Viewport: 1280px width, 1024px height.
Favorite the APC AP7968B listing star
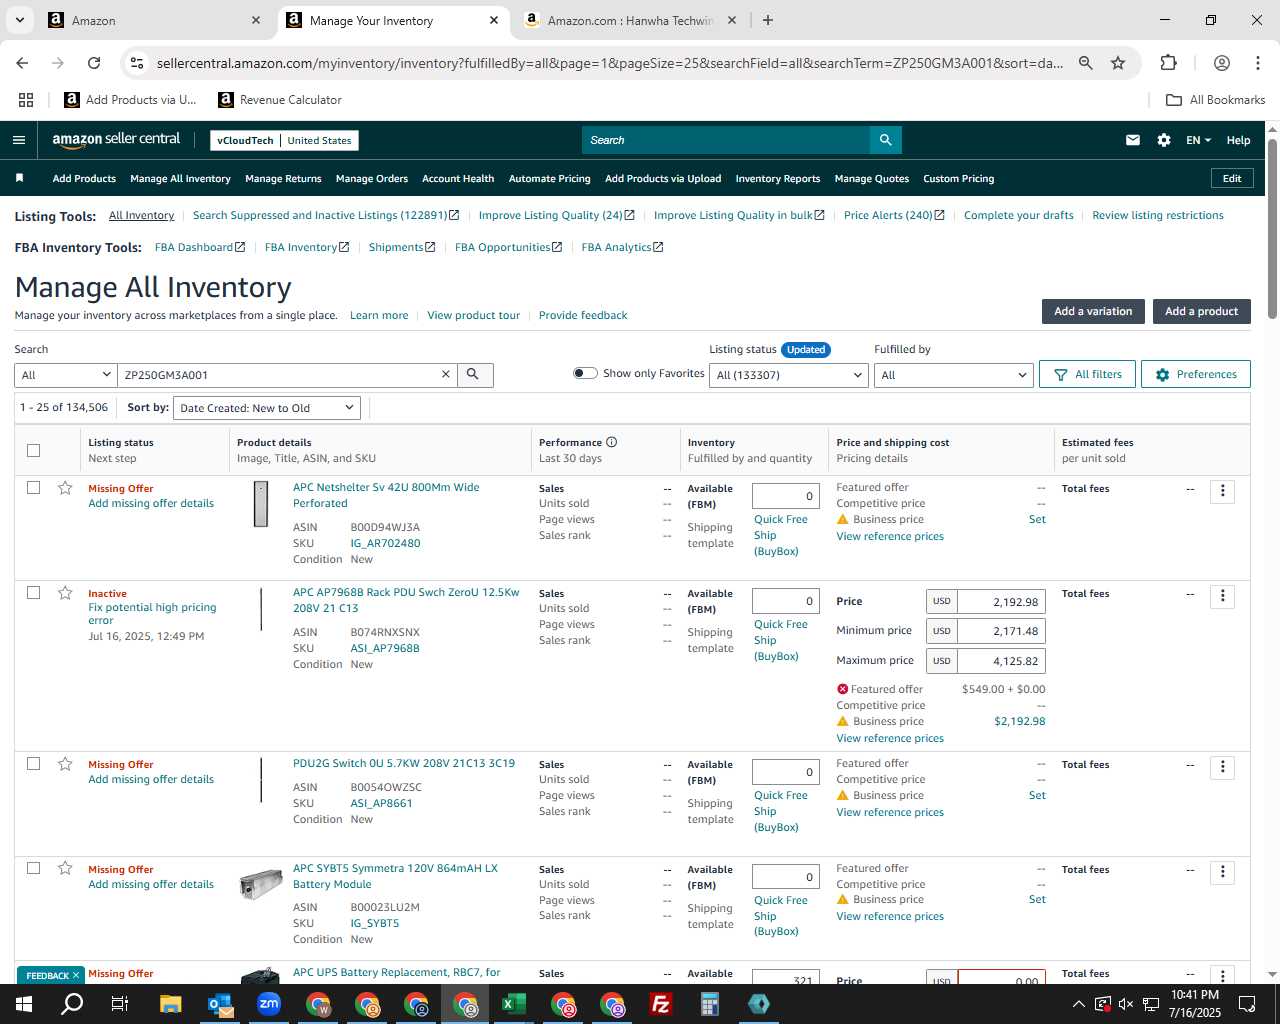pyautogui.click(x=65, y=593)
